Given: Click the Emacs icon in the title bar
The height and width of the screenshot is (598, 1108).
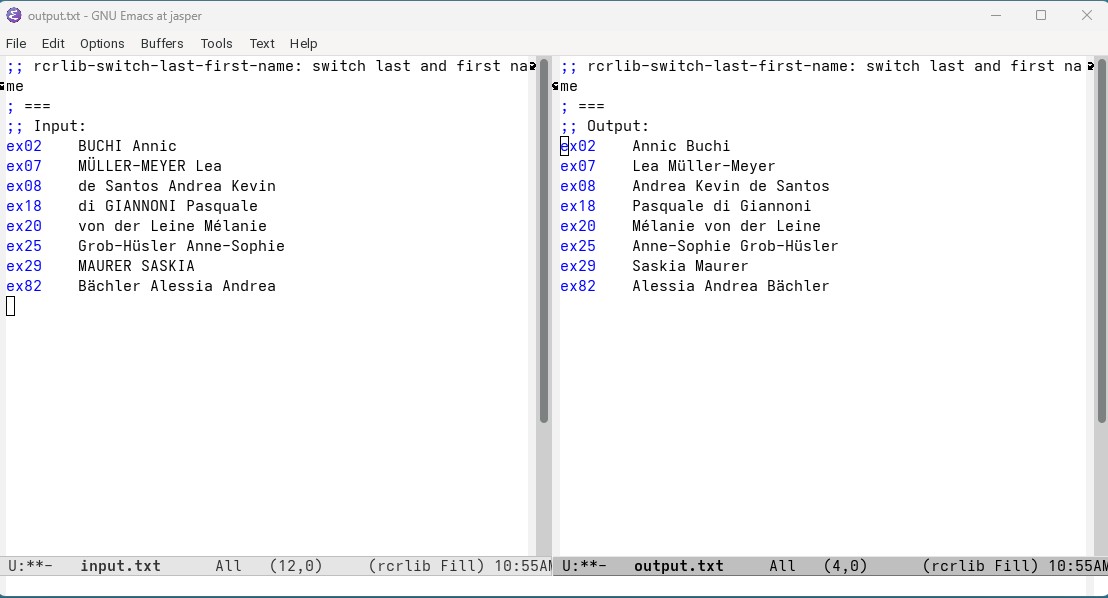Looking at the screenshot, I should [x=13, y=15].
